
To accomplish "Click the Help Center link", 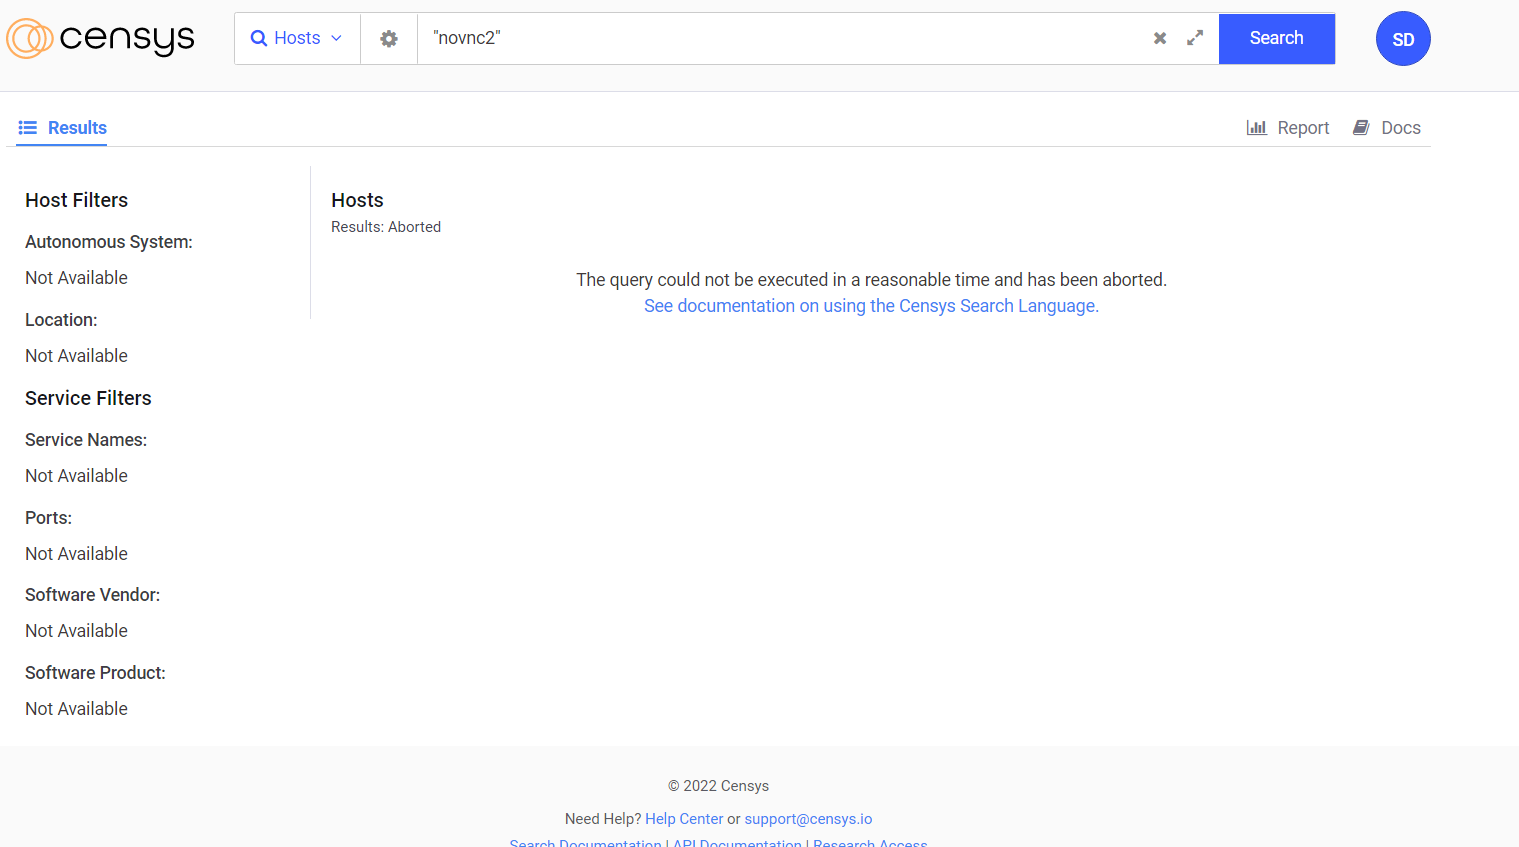I will click(684, 818).
